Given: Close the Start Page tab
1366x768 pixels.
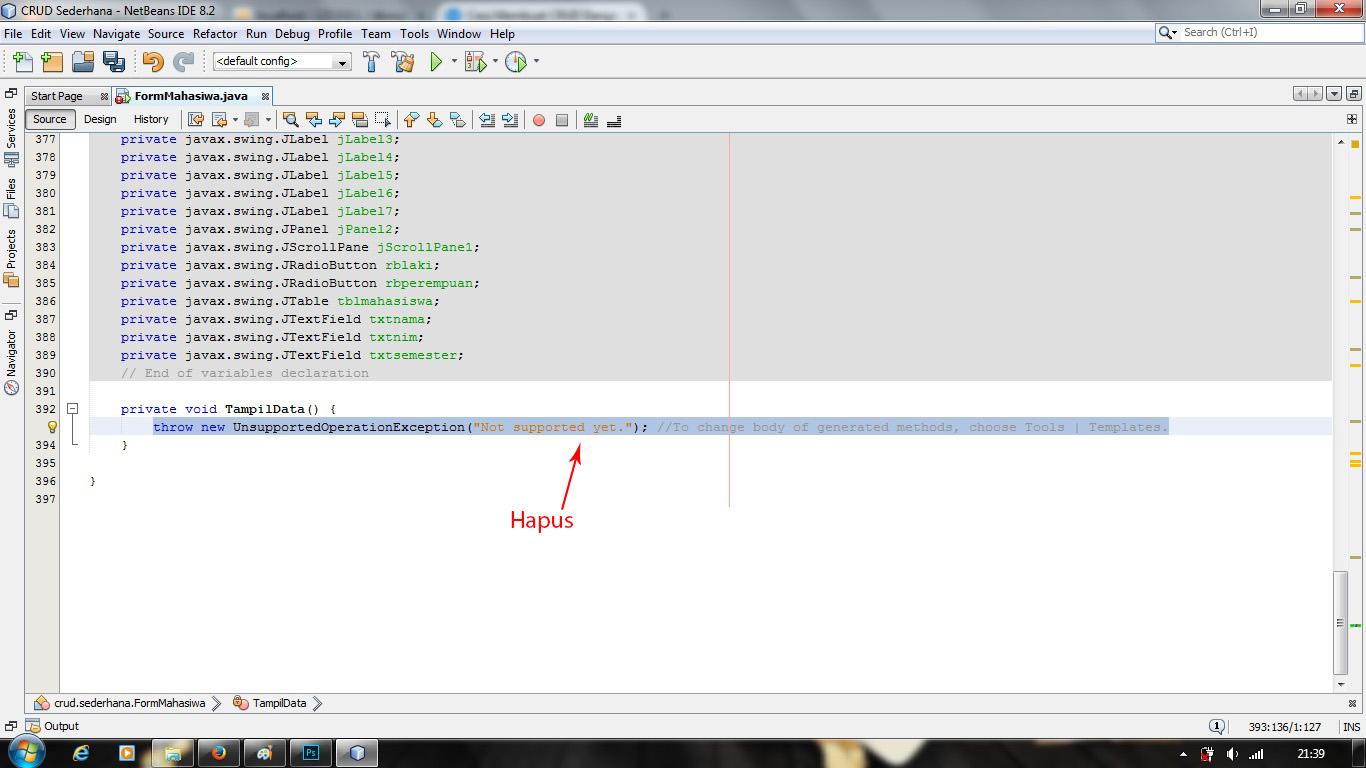Looking at the screenshot, I should click(104, 97).
